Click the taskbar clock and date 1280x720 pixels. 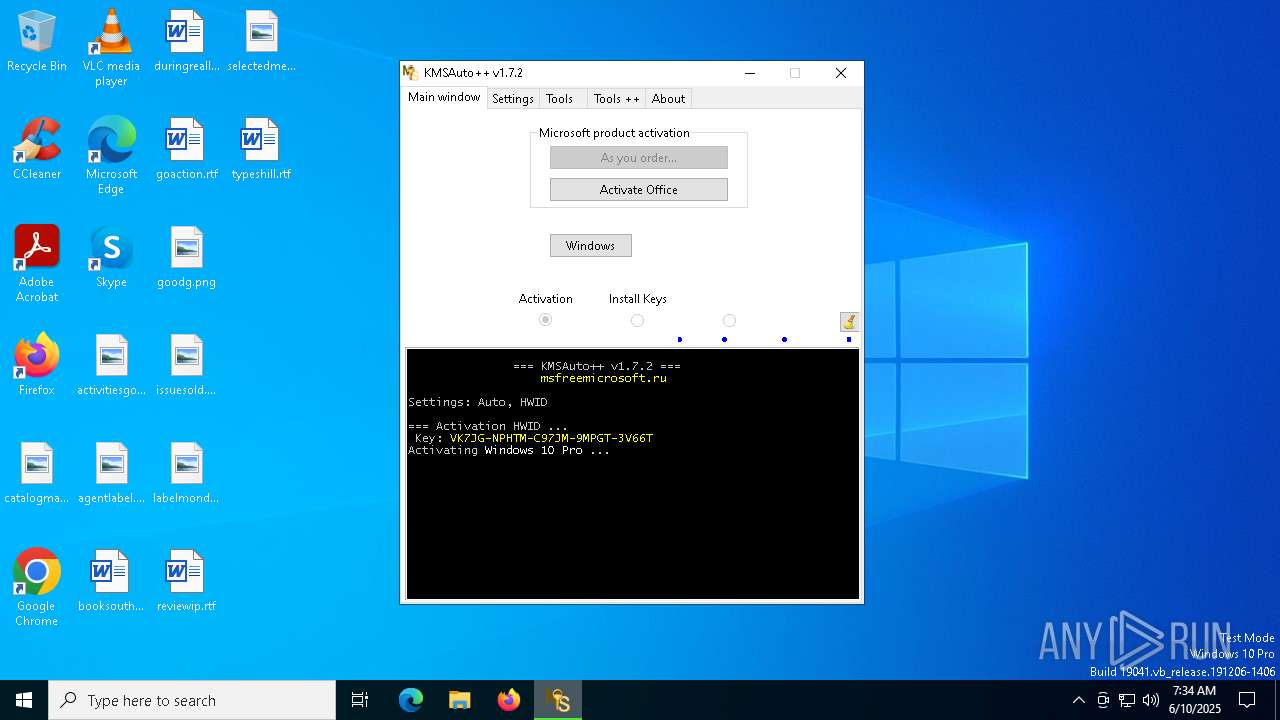[x=1195, y=700]
